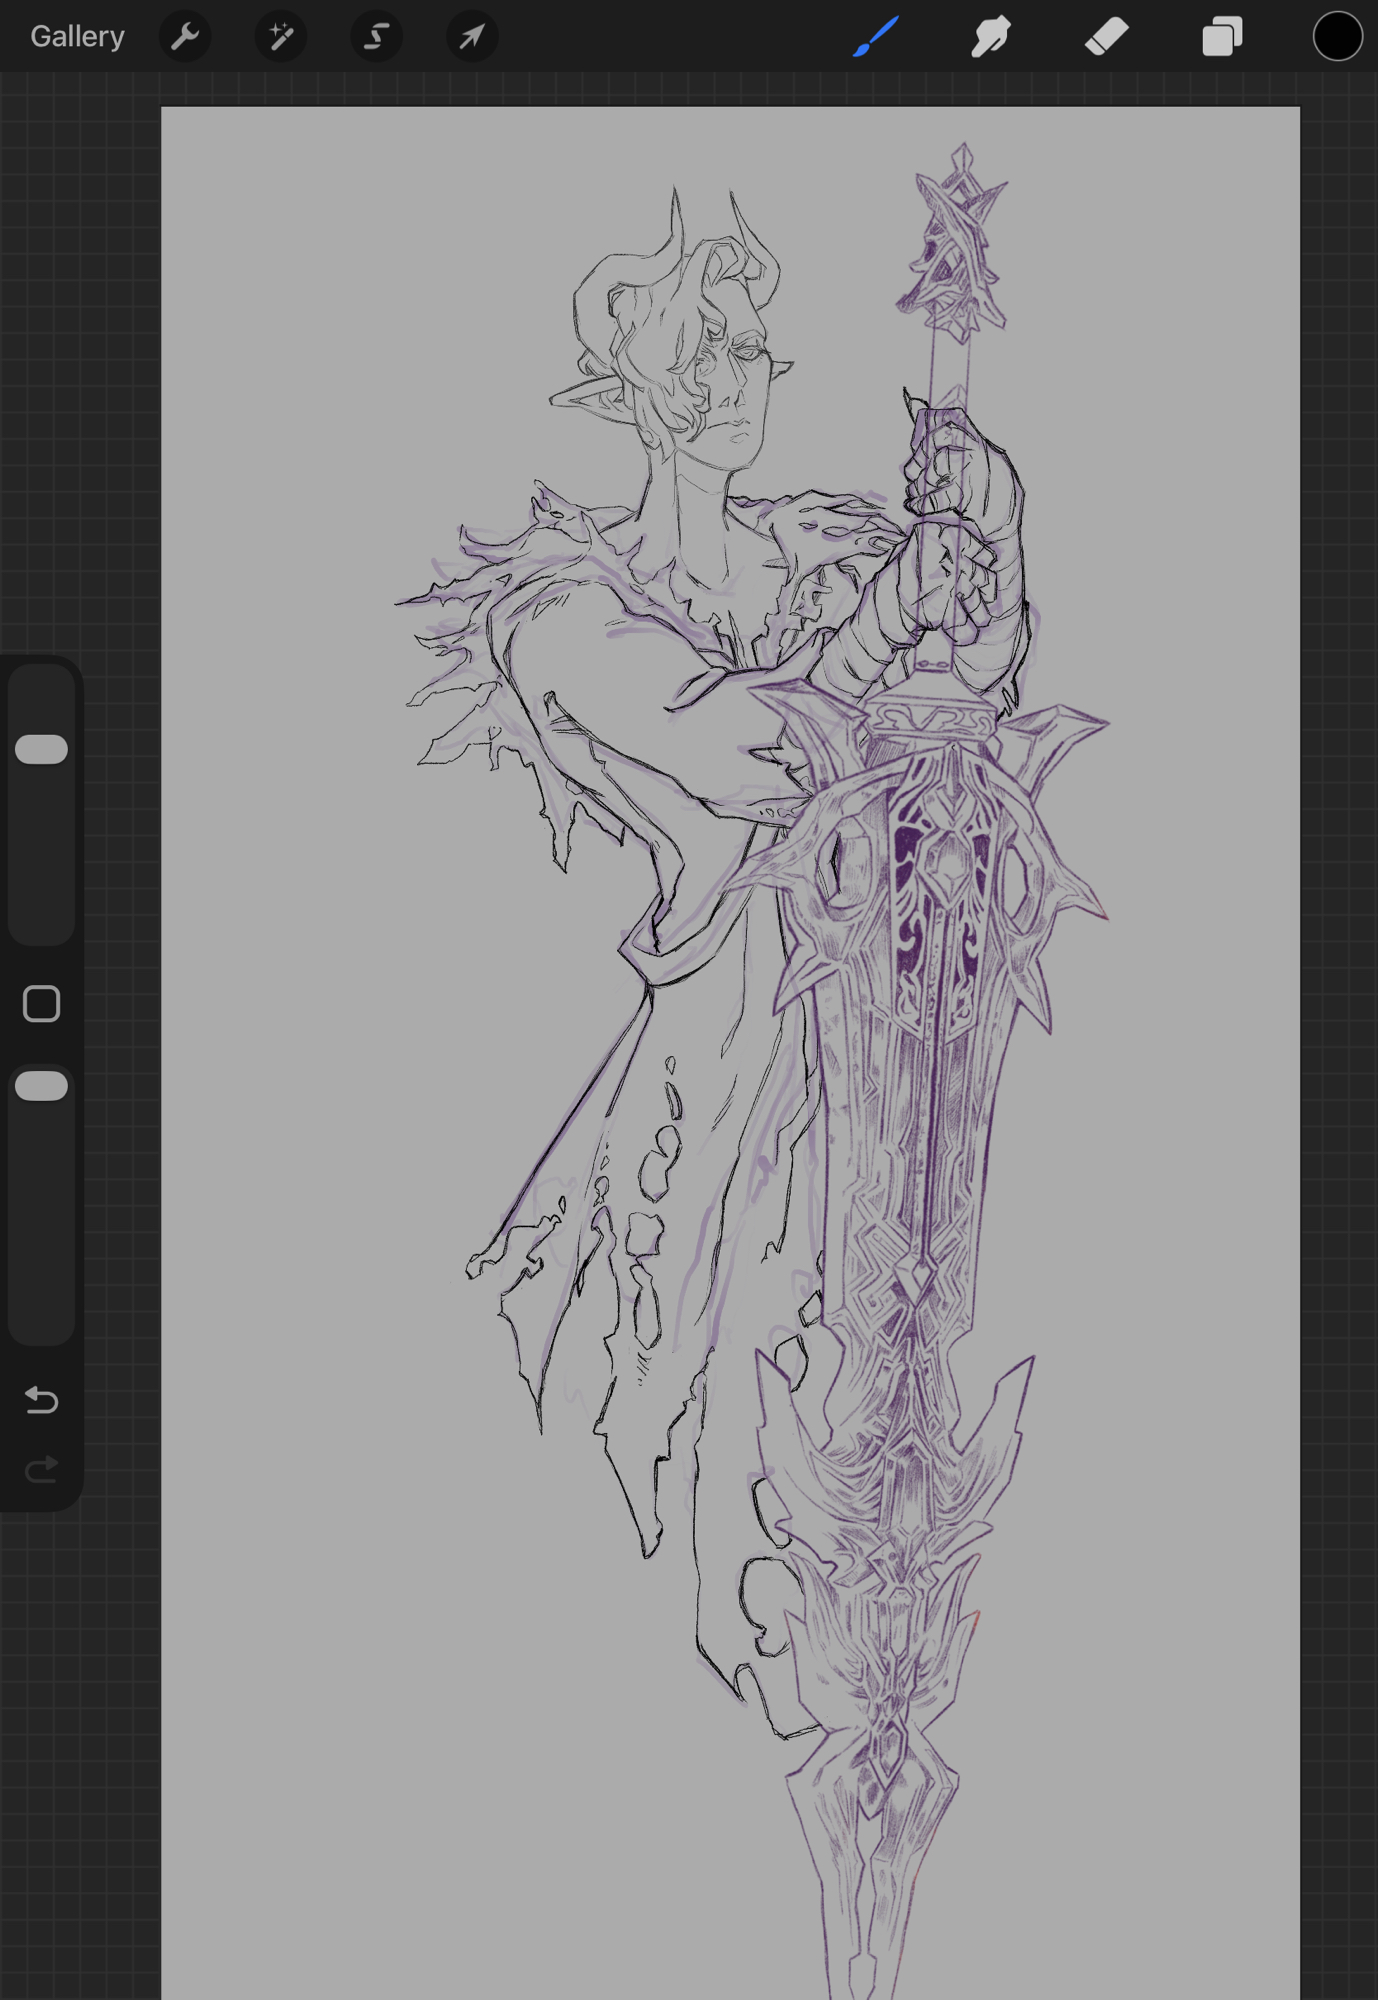Return to the Gallery

(x=77, y=37)
